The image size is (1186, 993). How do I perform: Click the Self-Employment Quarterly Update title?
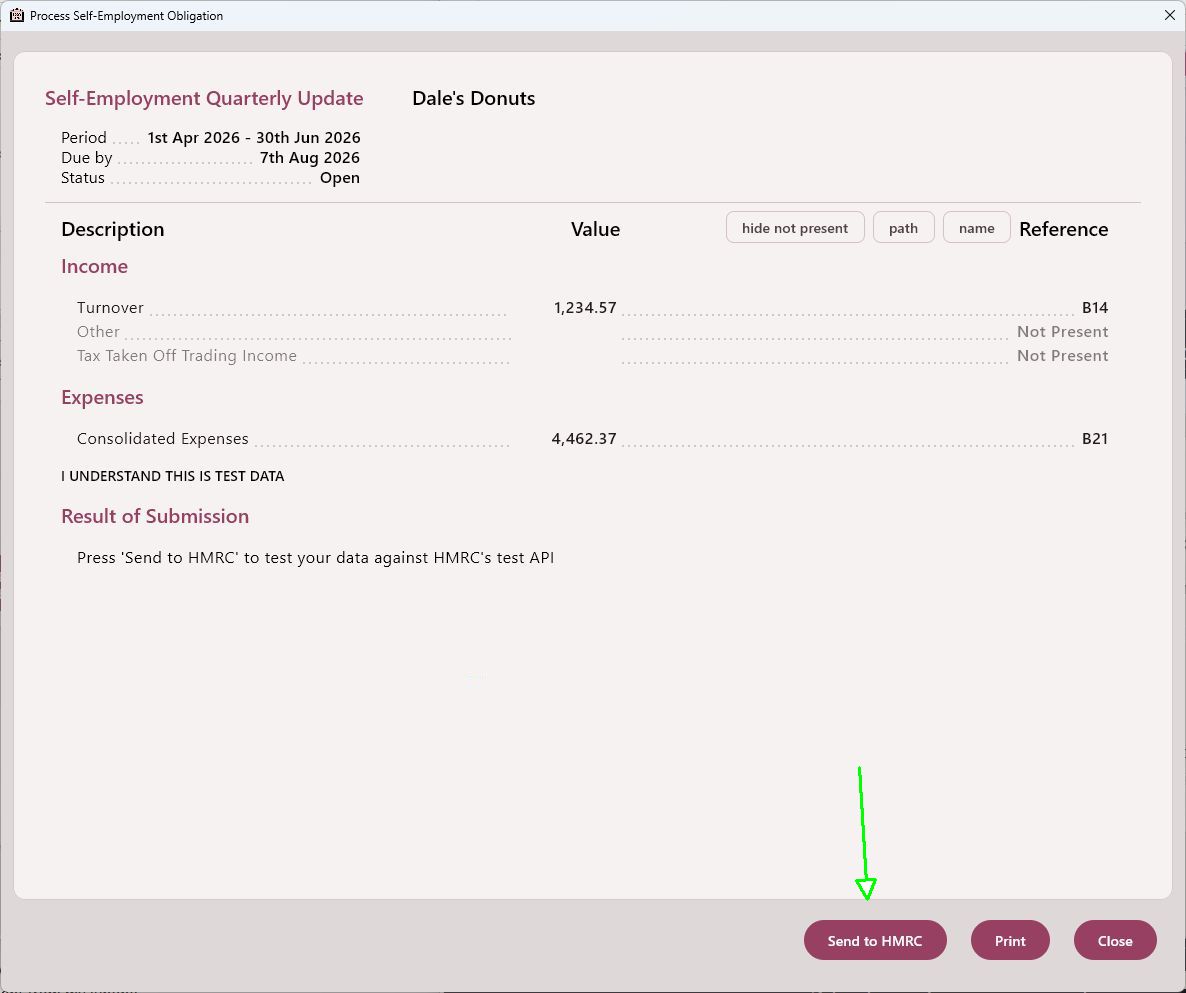coord(204,98)
